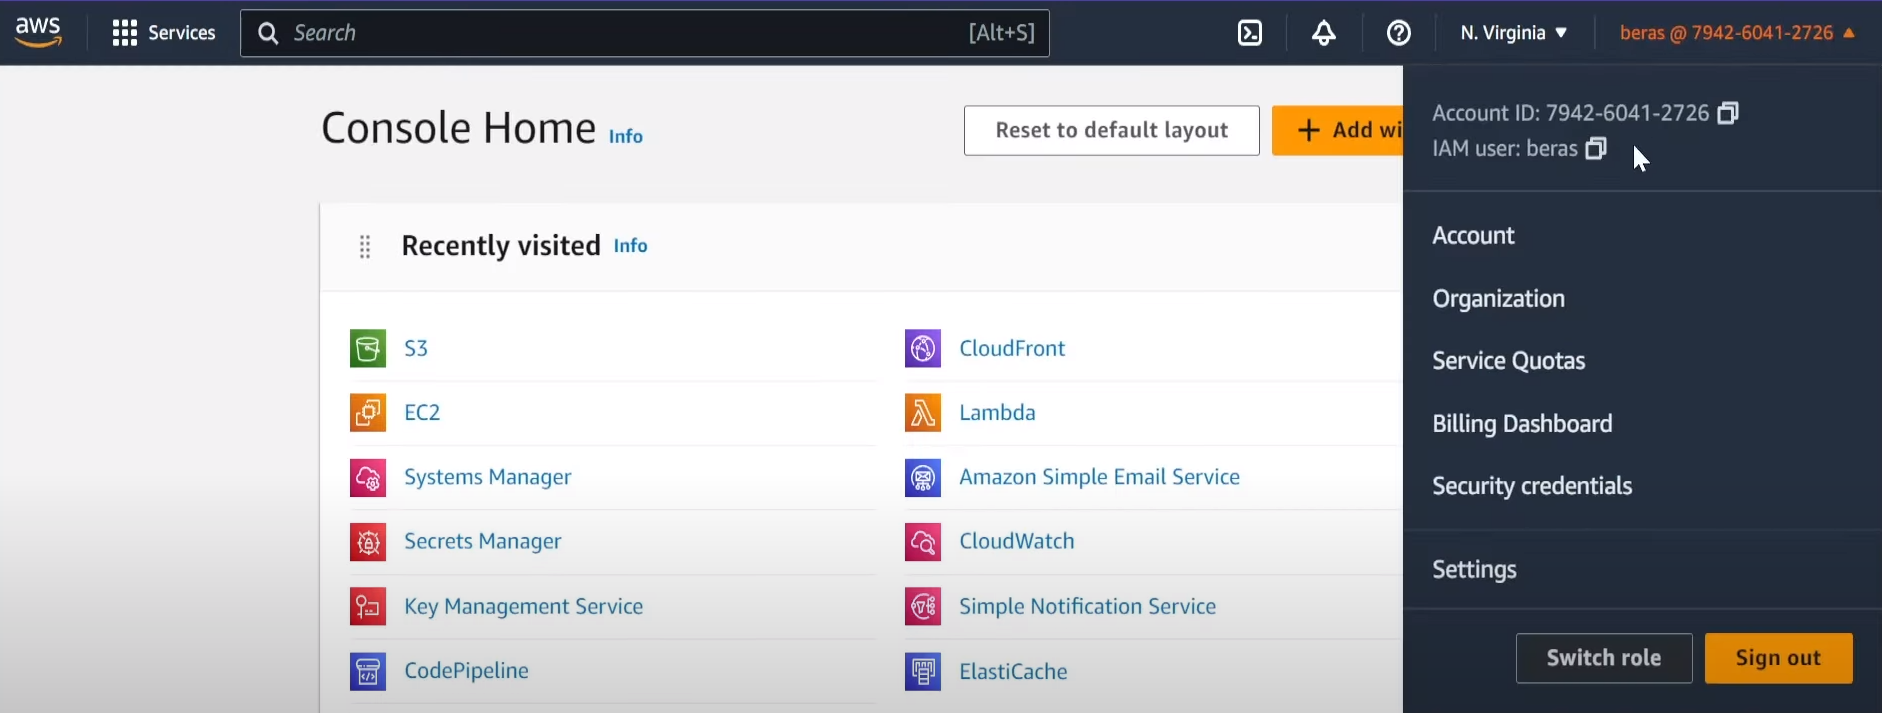Open the Key Management Service link

[x=524, y=606]
